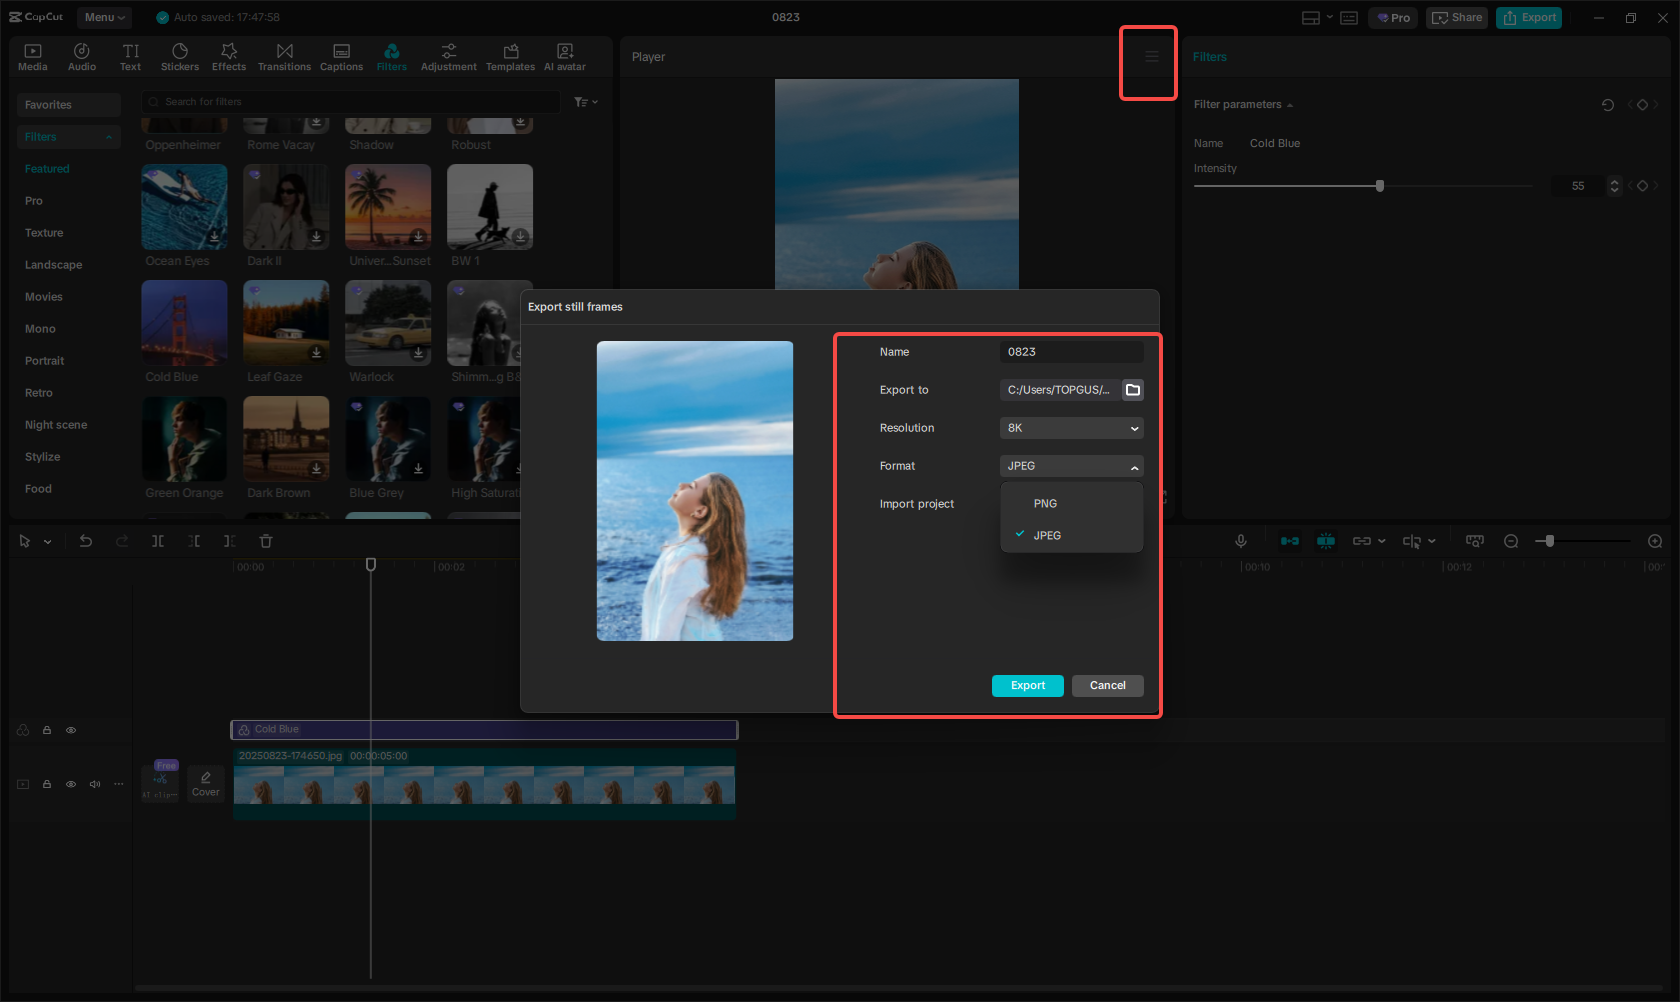Open the Templates panel
This screenshot has width=1680, height=1002.
510,55
